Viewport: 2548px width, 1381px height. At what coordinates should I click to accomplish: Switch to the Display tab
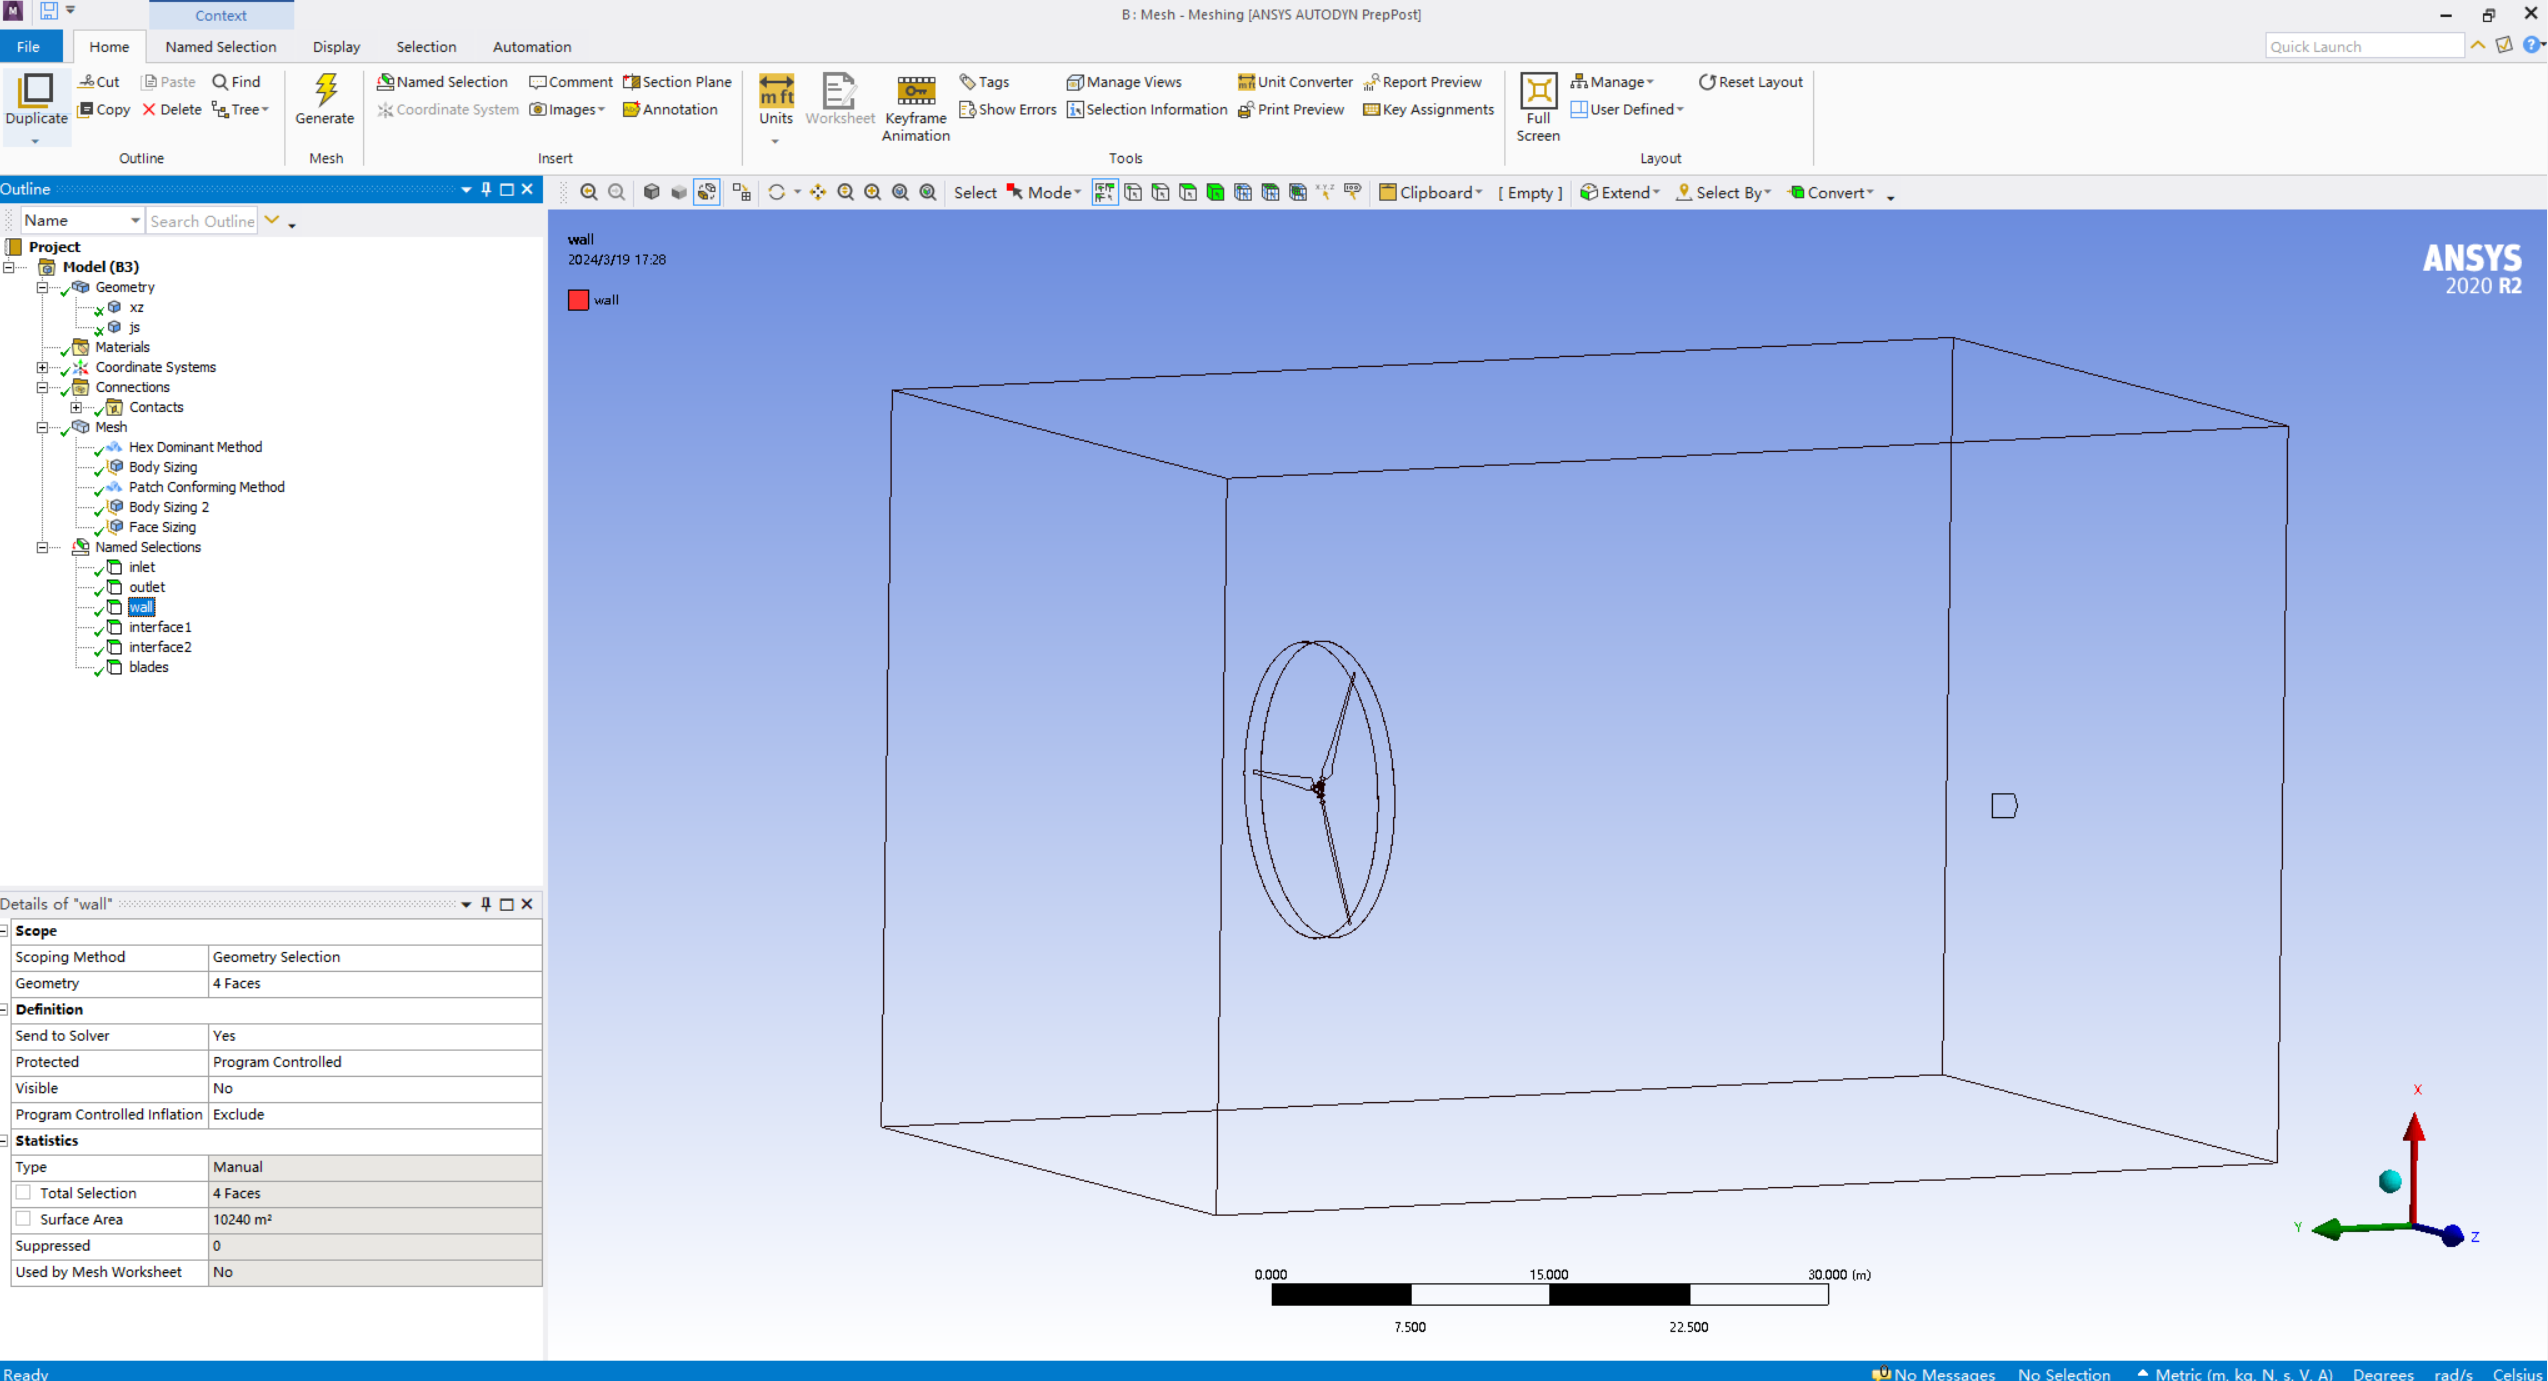336,46
